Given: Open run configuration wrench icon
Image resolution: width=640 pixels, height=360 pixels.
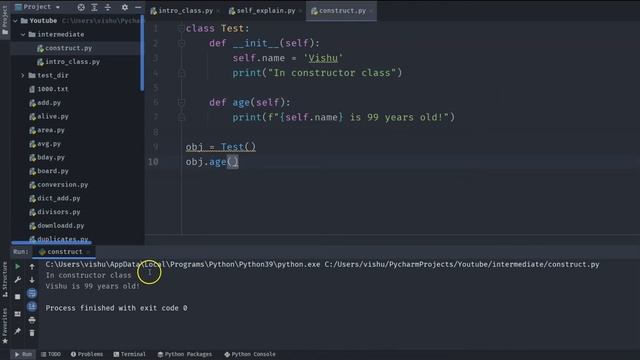Looking at the screenshot, I should click(x=18, y=280).
